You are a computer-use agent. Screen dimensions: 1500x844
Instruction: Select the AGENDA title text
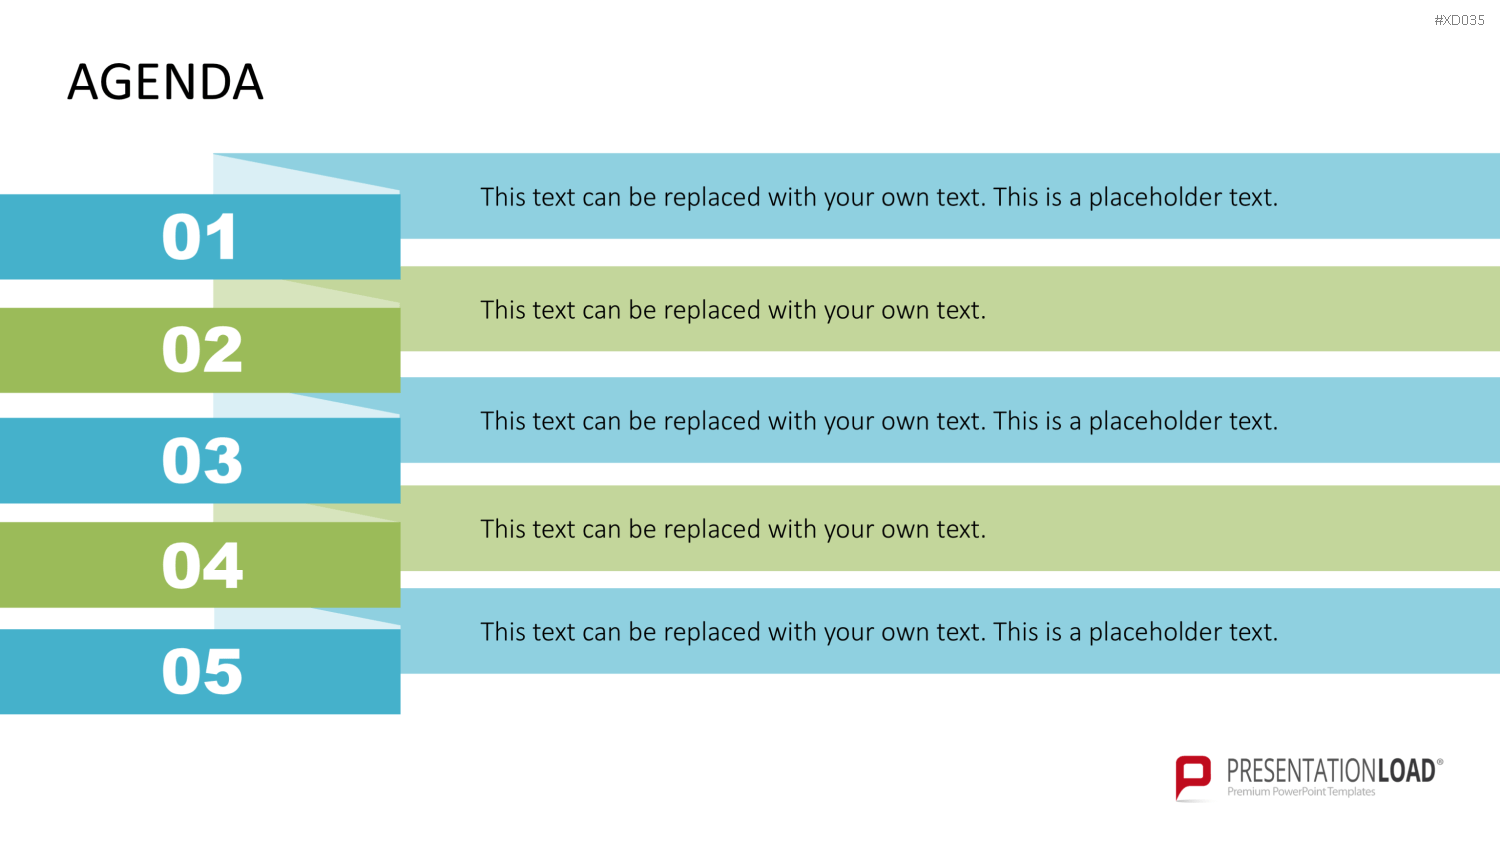pyautogui.click(x=165, y=82)
